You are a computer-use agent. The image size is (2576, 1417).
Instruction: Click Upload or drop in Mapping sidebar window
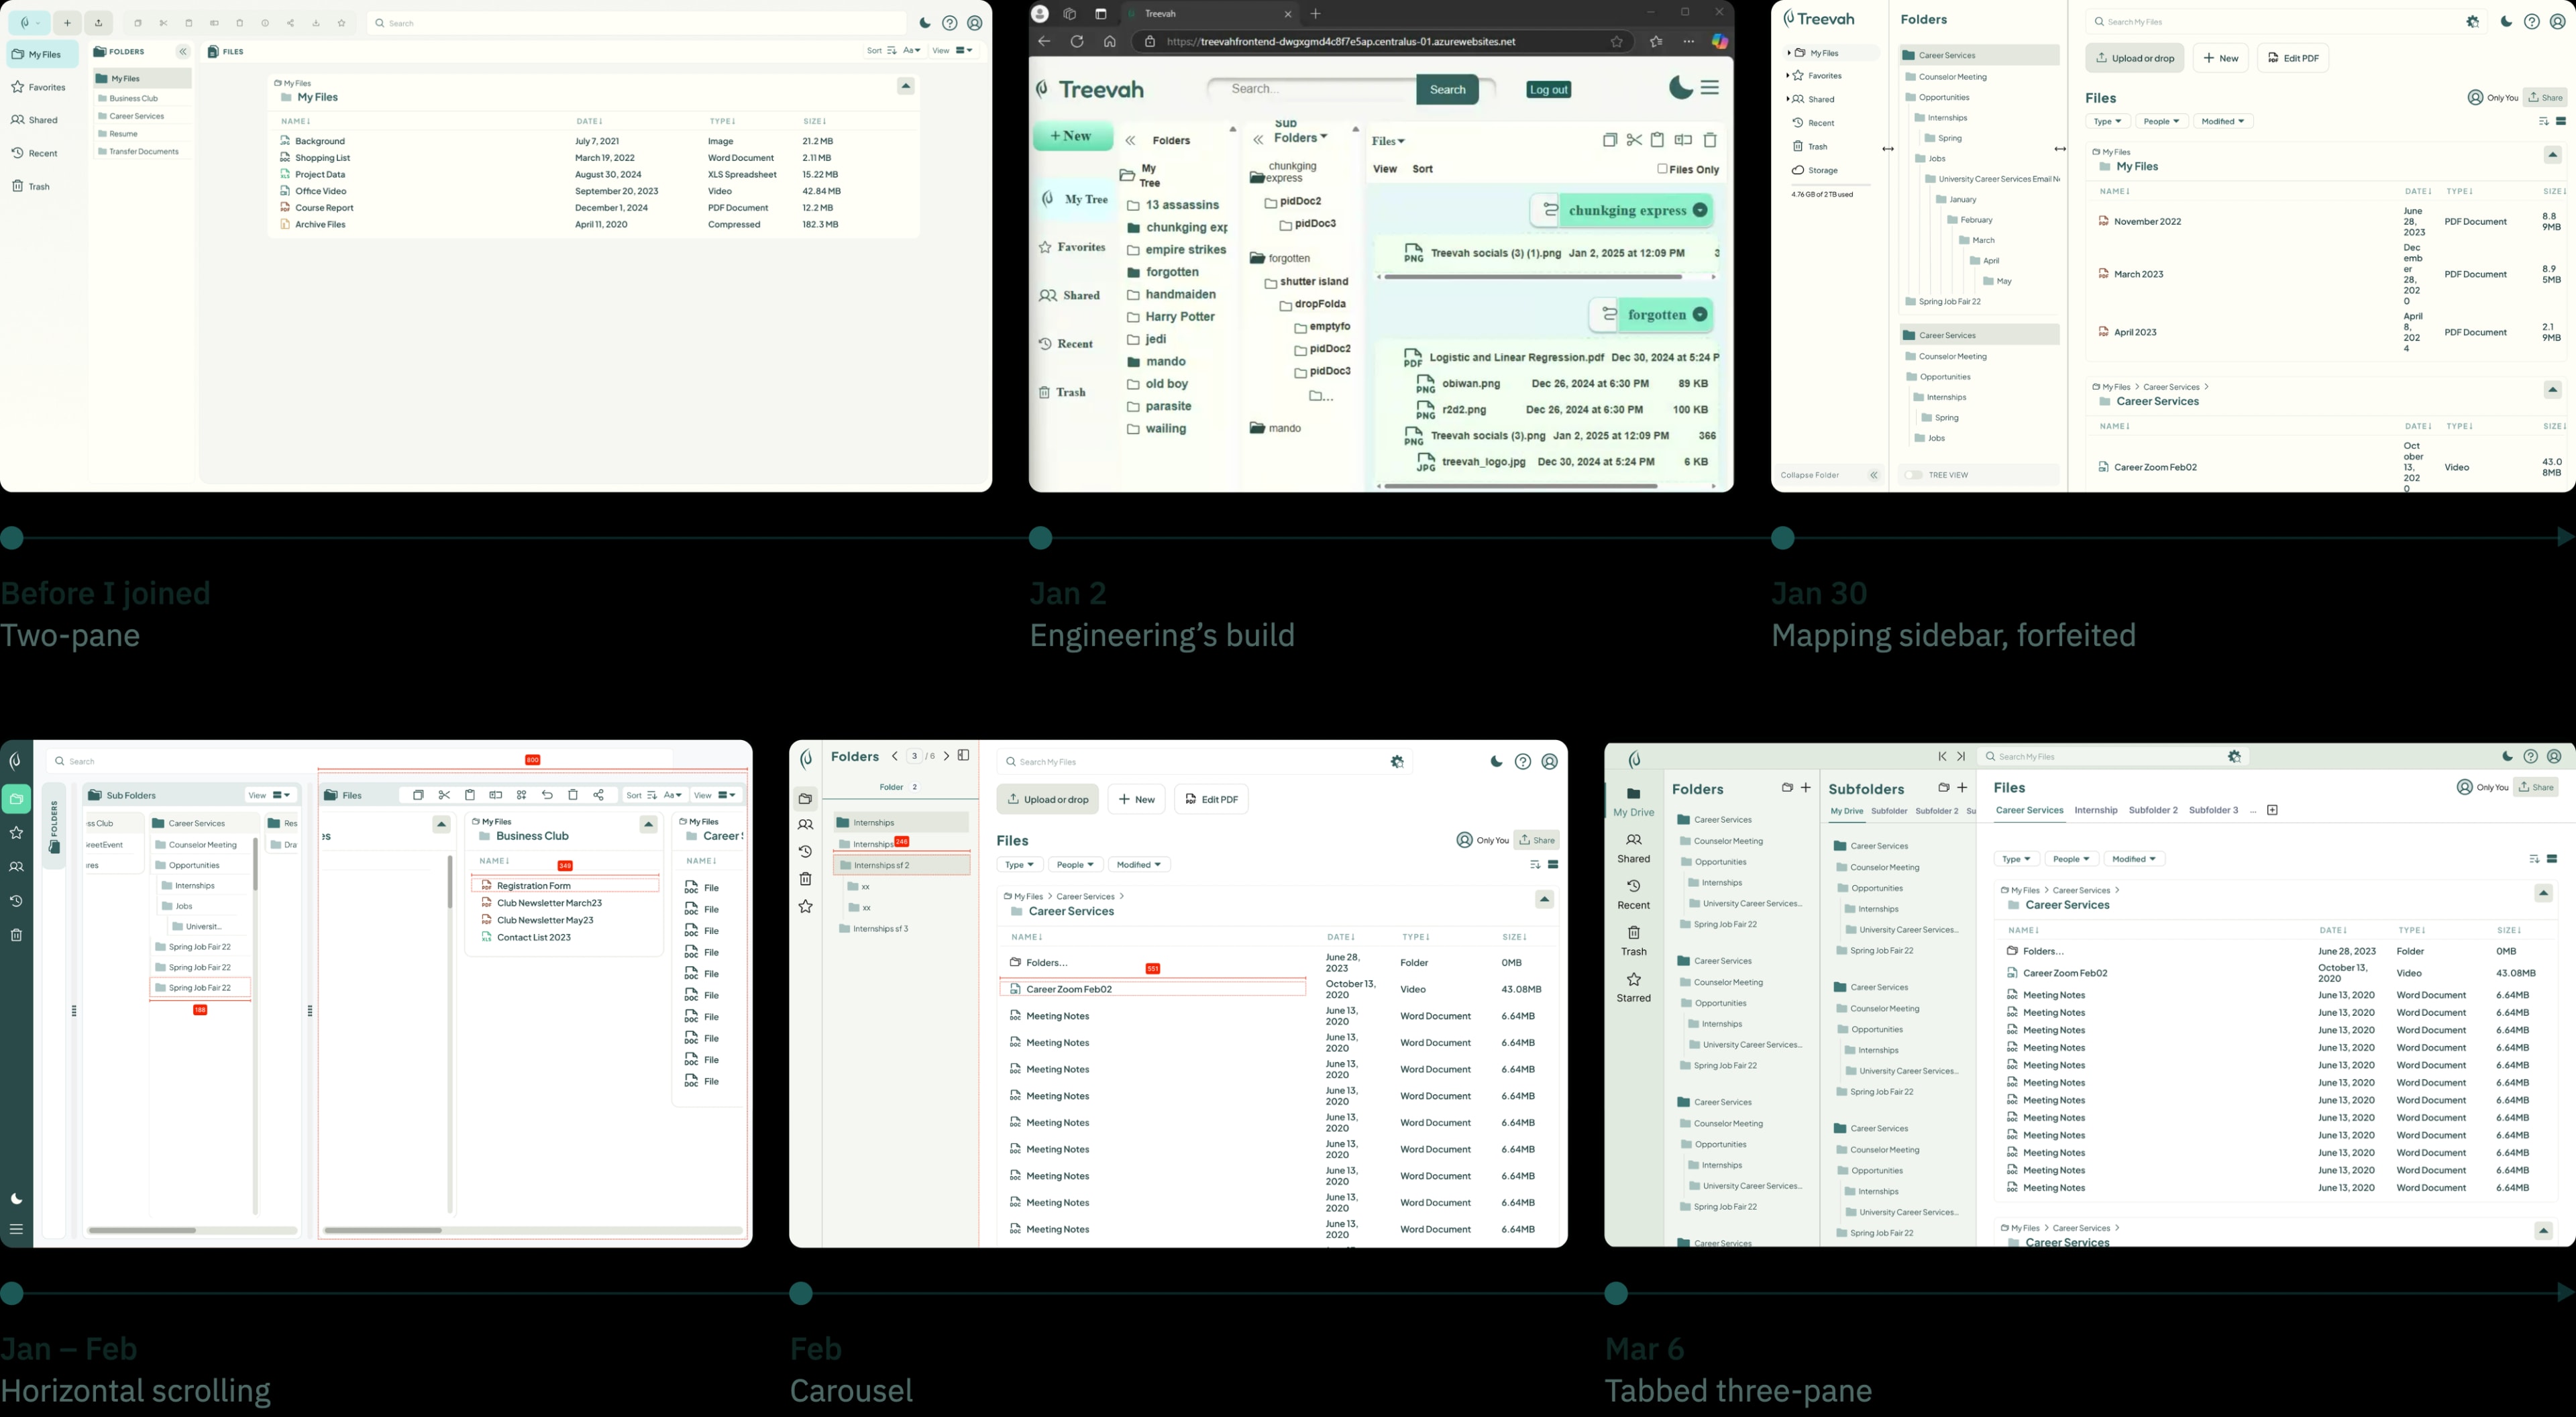2134,58
